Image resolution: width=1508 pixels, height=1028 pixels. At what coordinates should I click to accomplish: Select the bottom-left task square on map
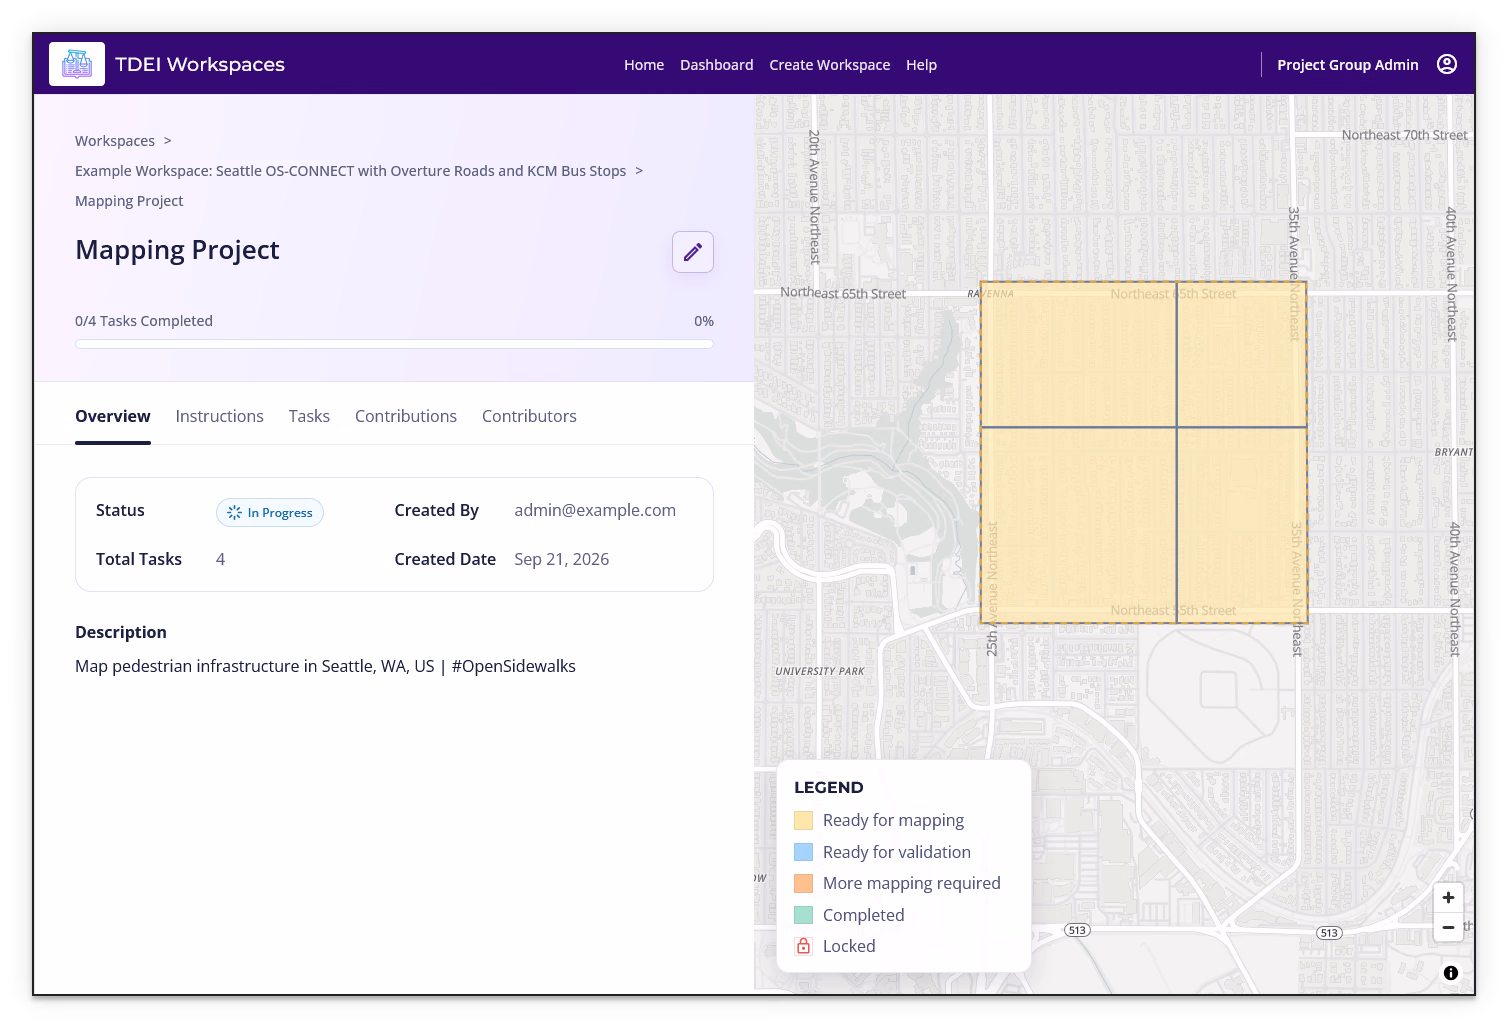[x=1078, y=526]
